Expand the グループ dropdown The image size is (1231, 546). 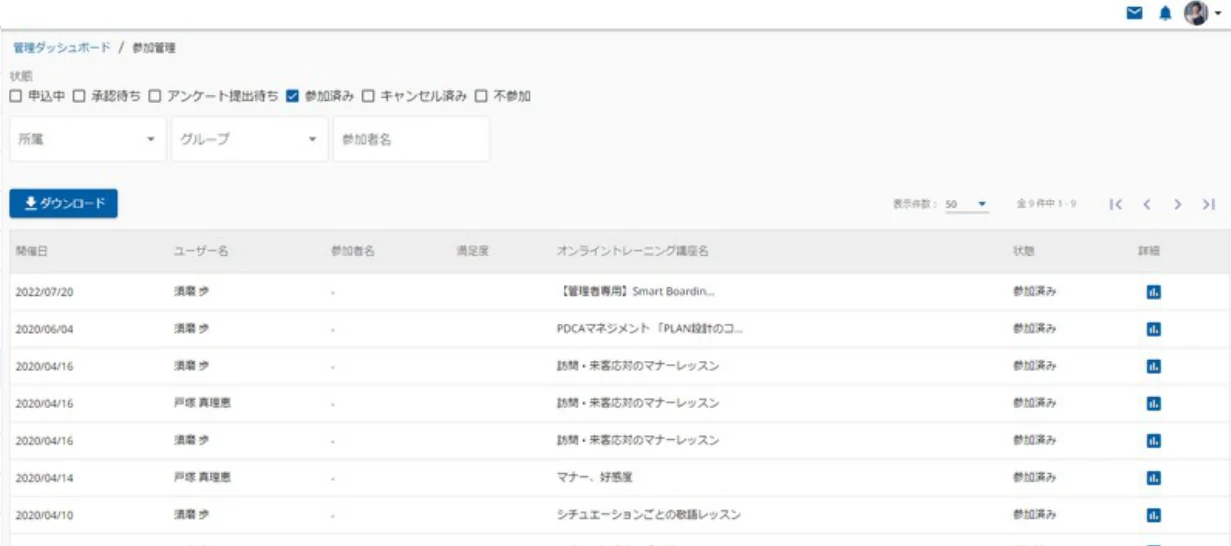250,139
